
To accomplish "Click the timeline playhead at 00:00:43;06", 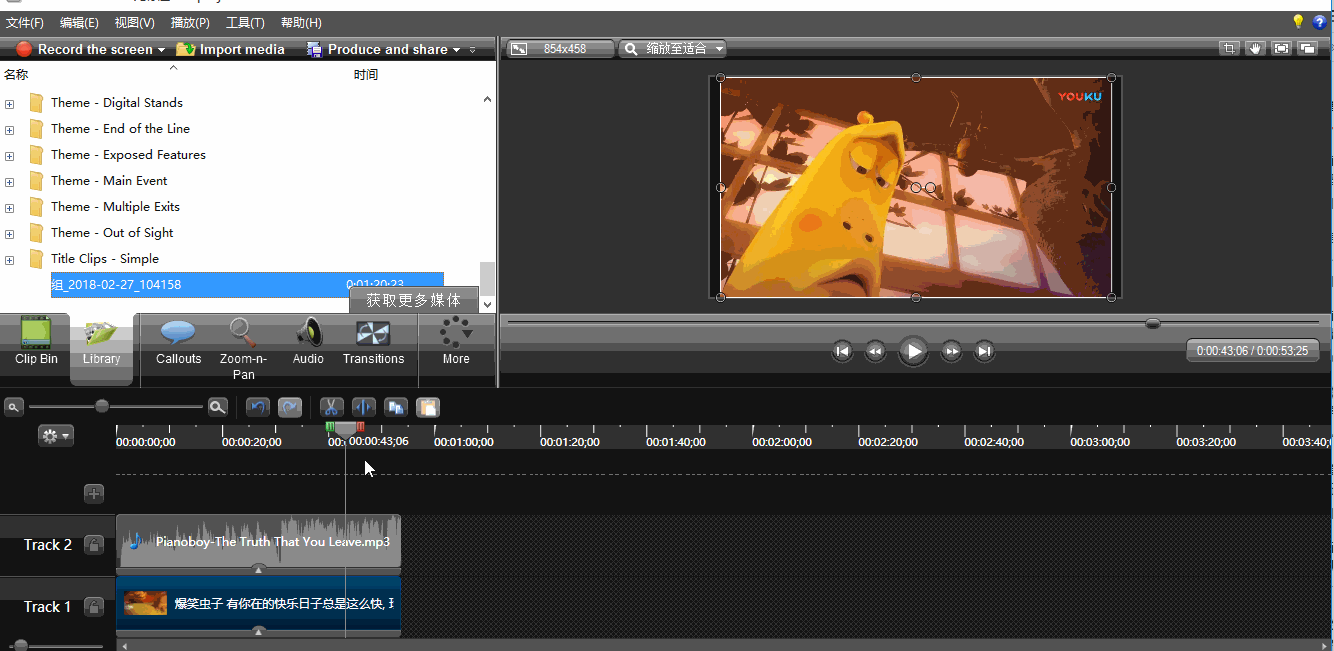I will 345,430.
